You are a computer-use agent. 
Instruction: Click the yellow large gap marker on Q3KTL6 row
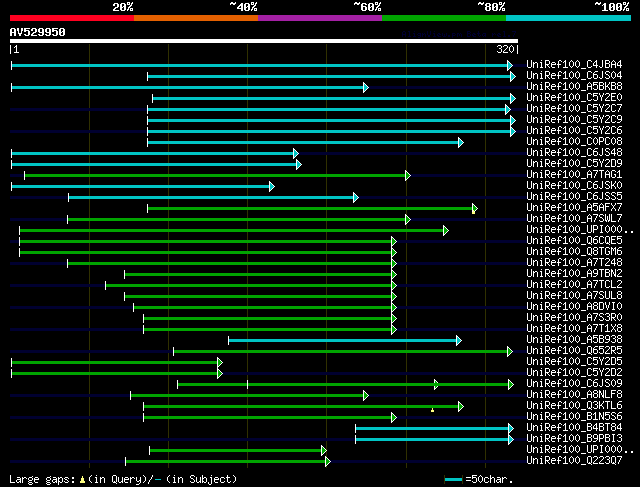tap(433, 409)
